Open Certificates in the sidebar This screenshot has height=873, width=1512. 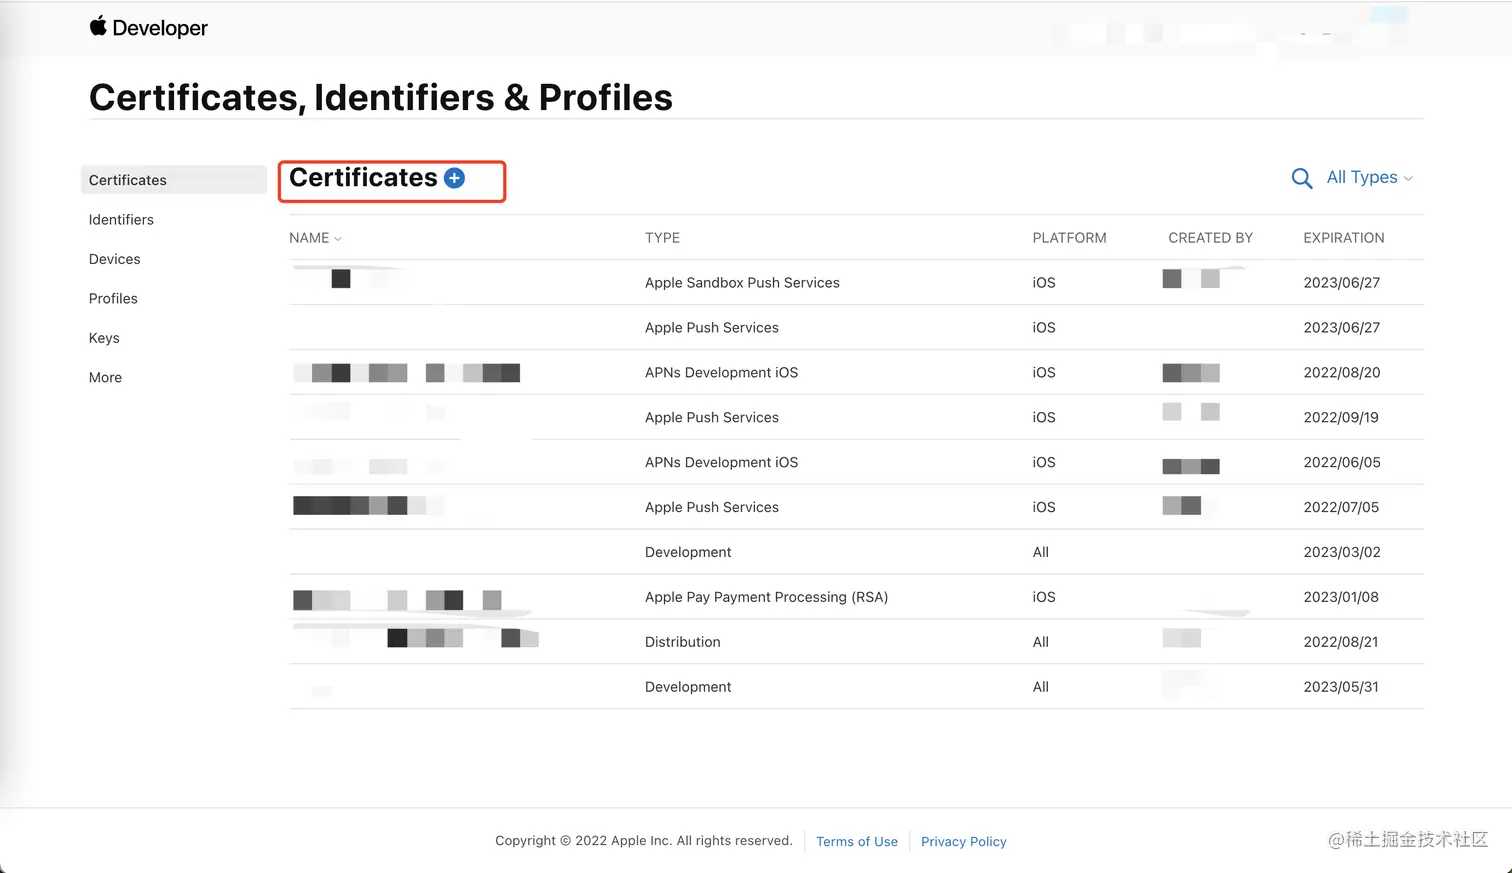[x=128, y=180]
